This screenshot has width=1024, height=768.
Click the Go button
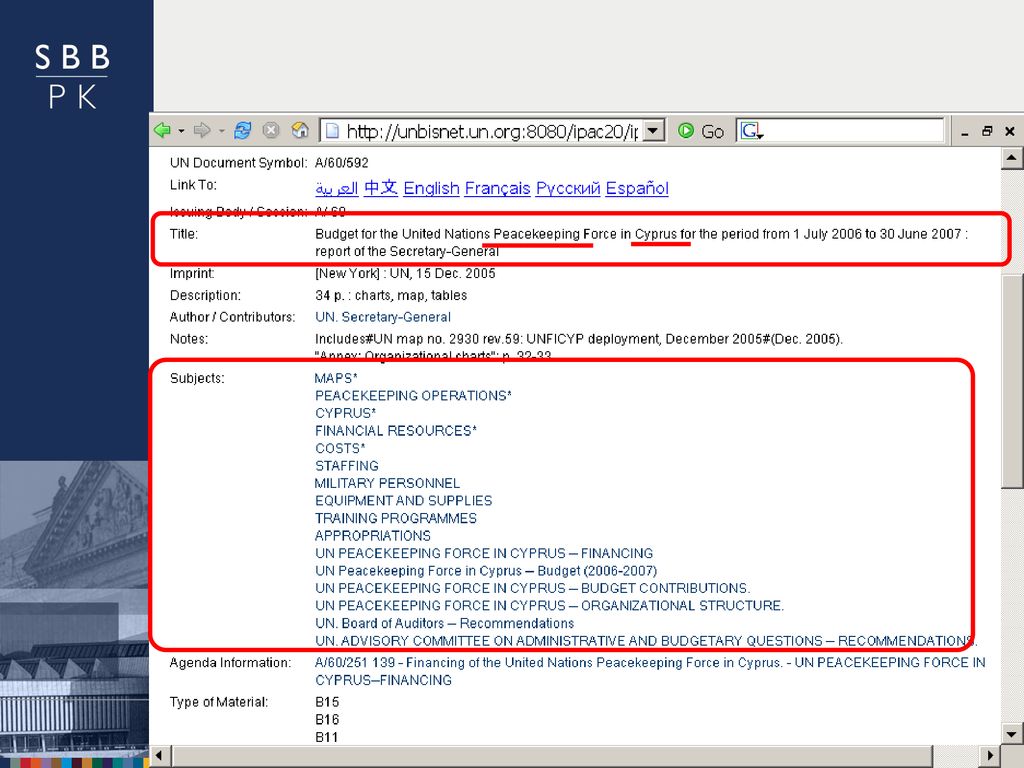(x=701, y=131)
